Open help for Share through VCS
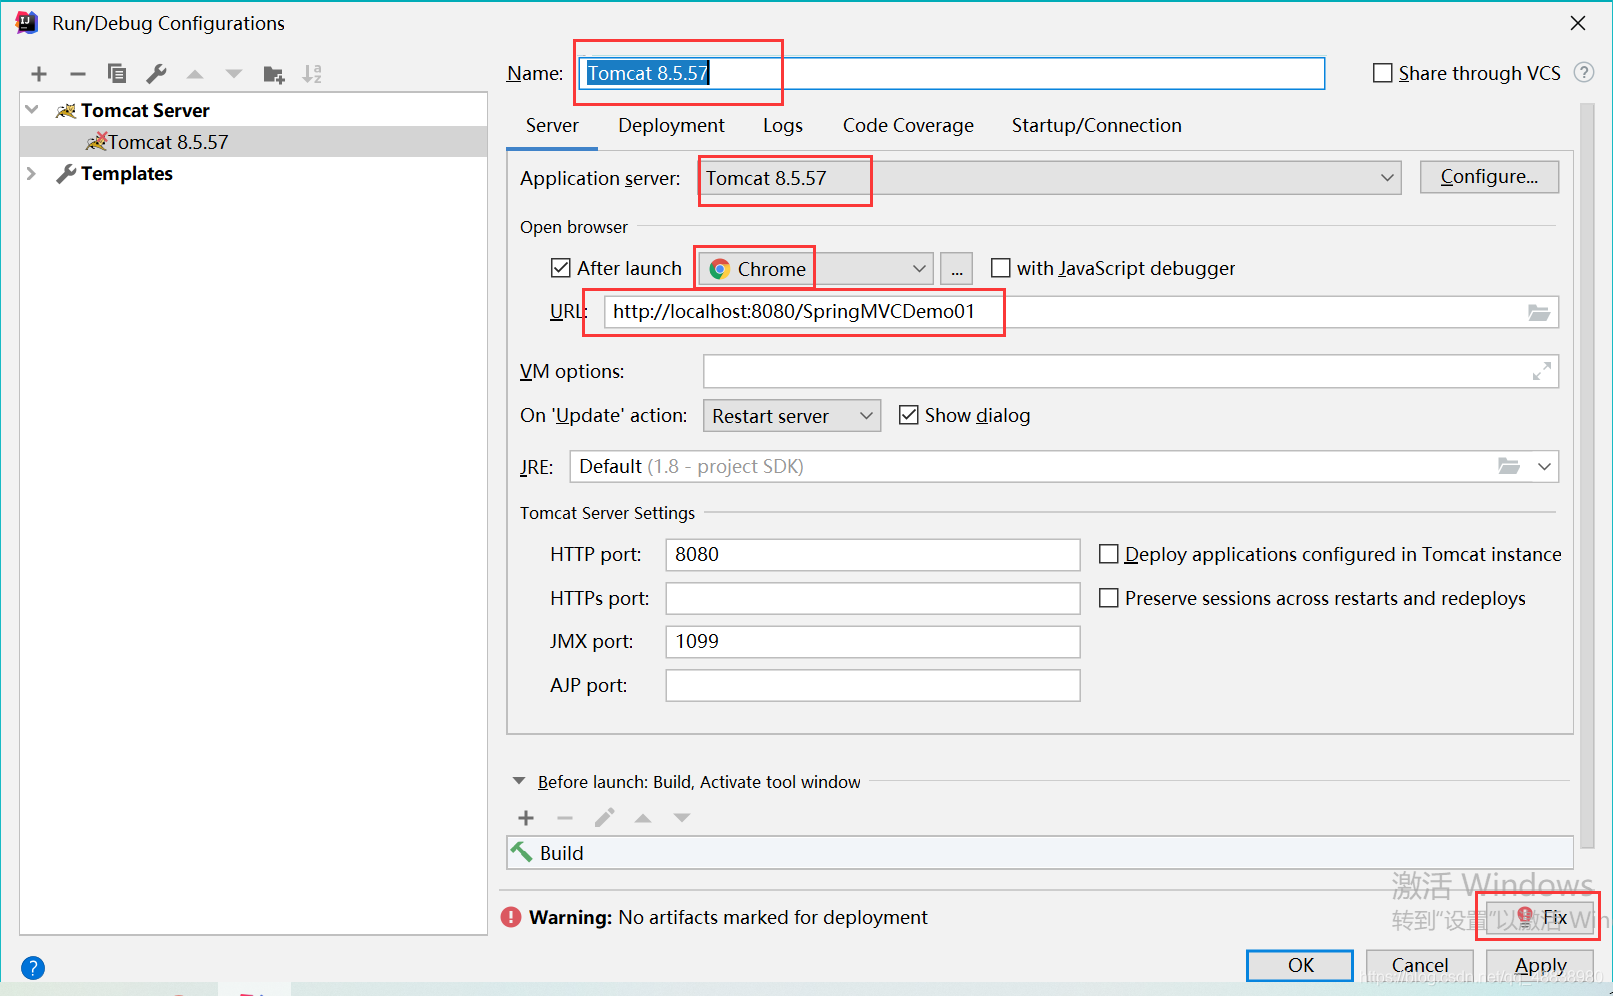Screen dimensions: 1613x996 click(x=1584, y=72)
